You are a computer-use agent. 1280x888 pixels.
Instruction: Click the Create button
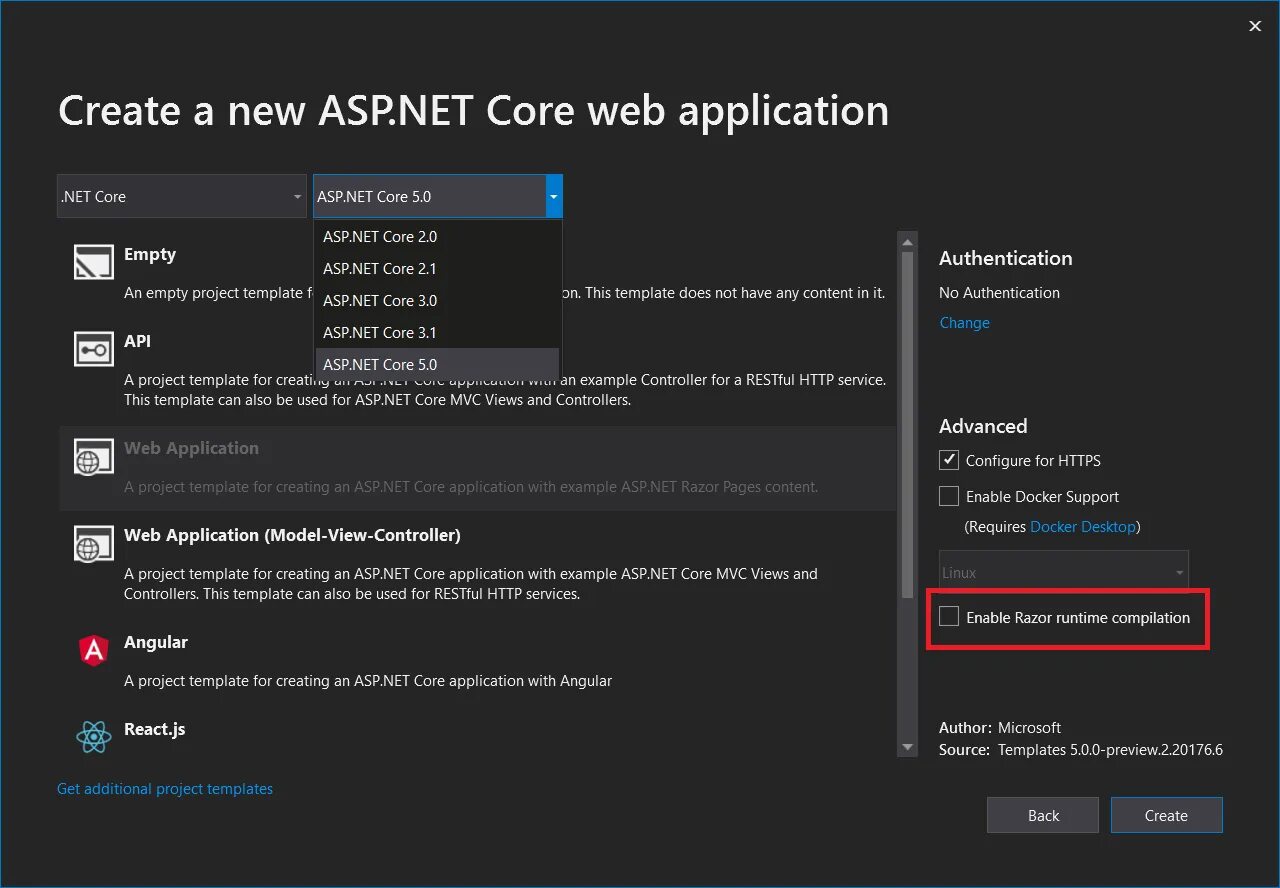(x=1166, y=815)
